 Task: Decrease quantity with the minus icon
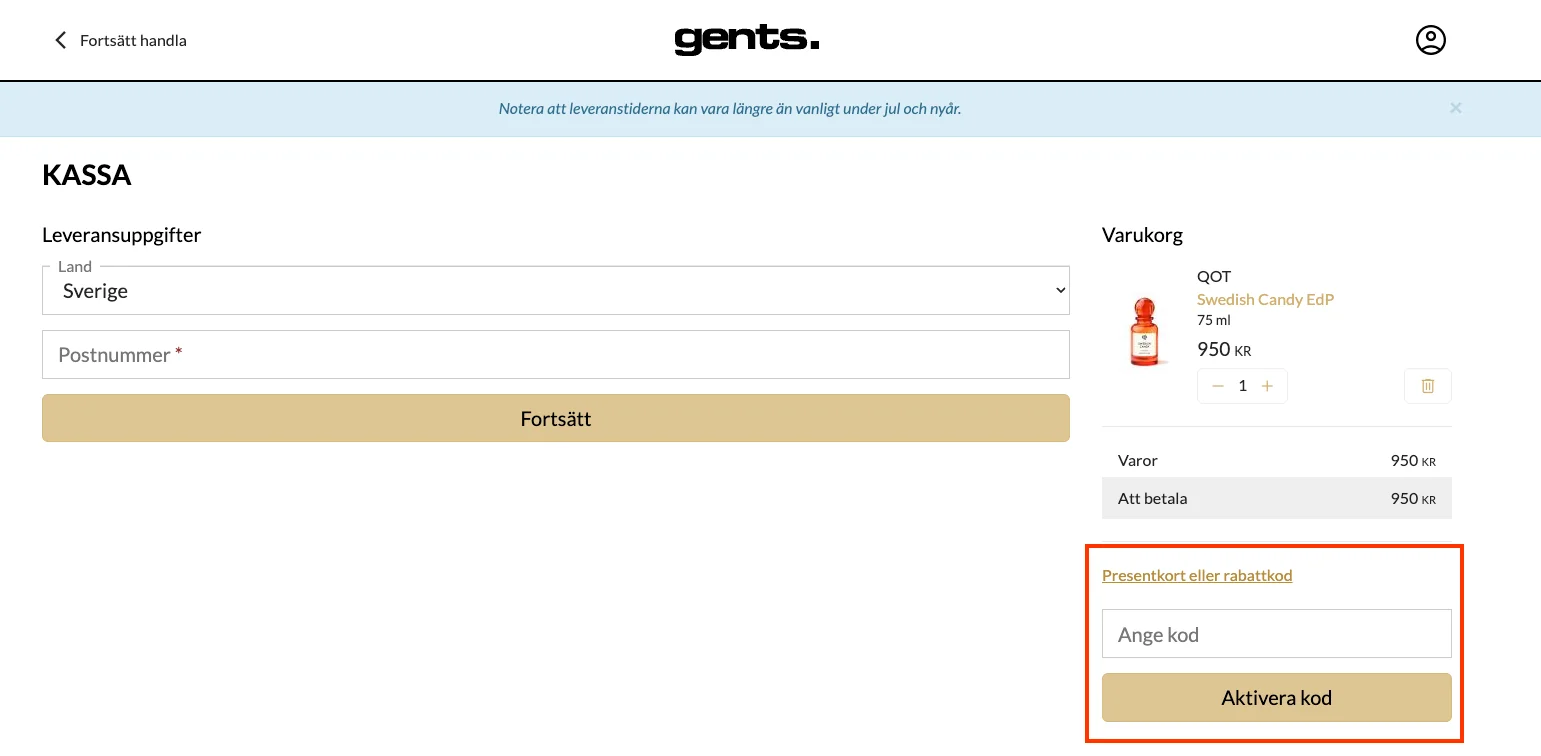[1217, 386]
